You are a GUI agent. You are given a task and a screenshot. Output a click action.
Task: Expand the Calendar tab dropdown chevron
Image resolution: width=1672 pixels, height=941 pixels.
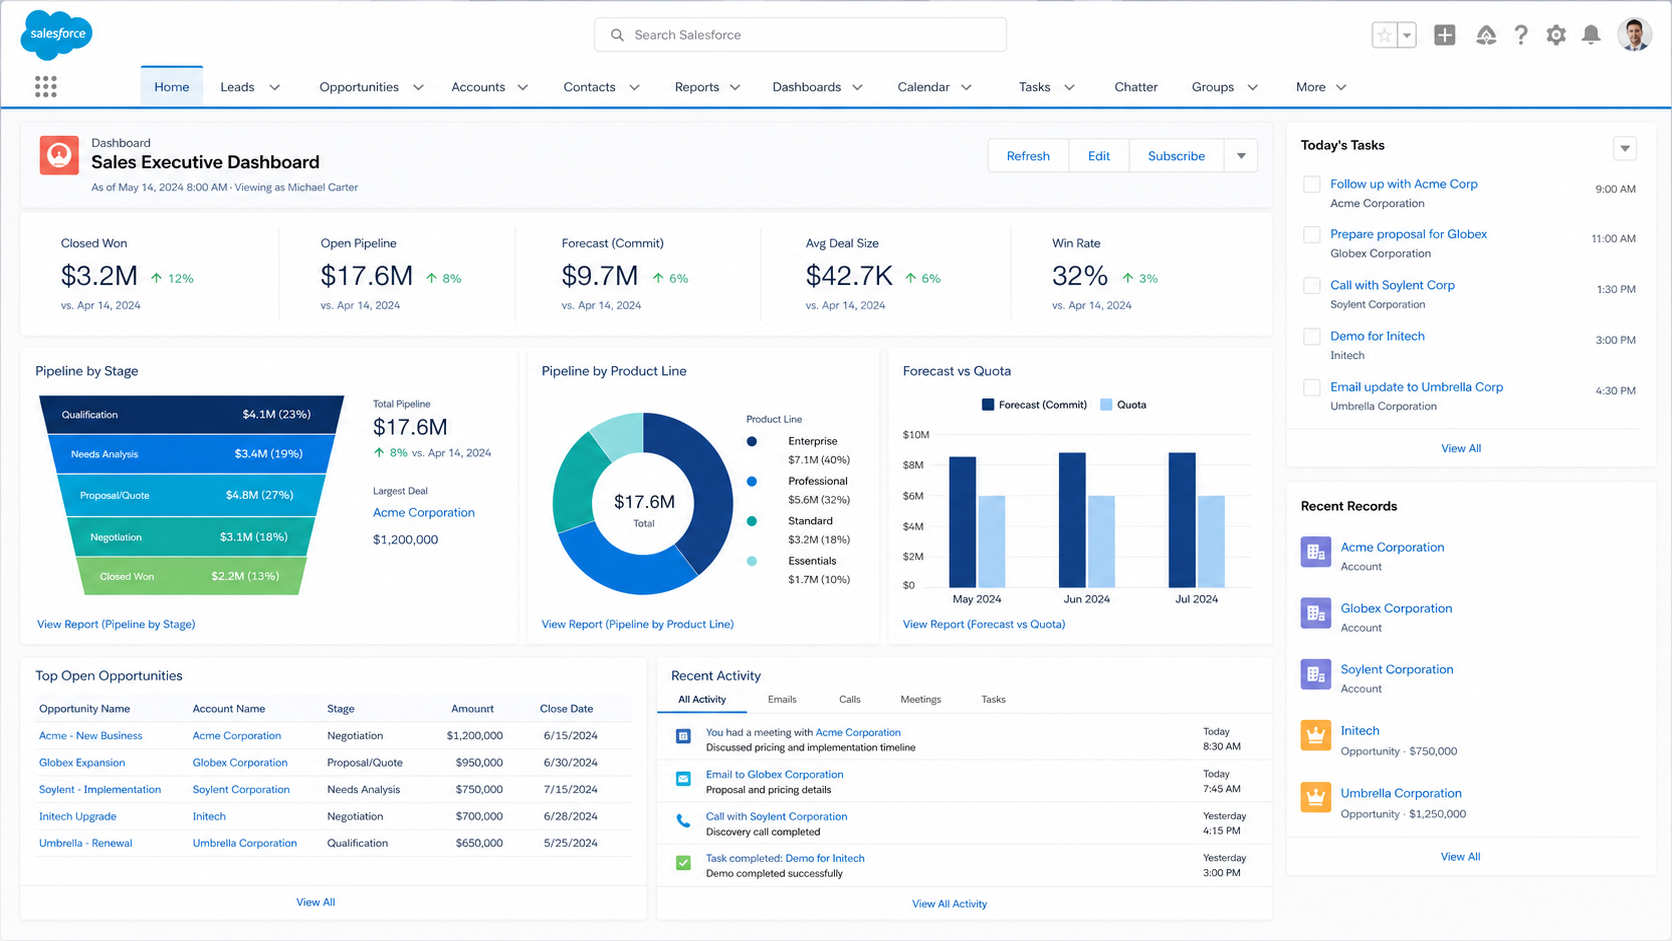click(966, 87)
